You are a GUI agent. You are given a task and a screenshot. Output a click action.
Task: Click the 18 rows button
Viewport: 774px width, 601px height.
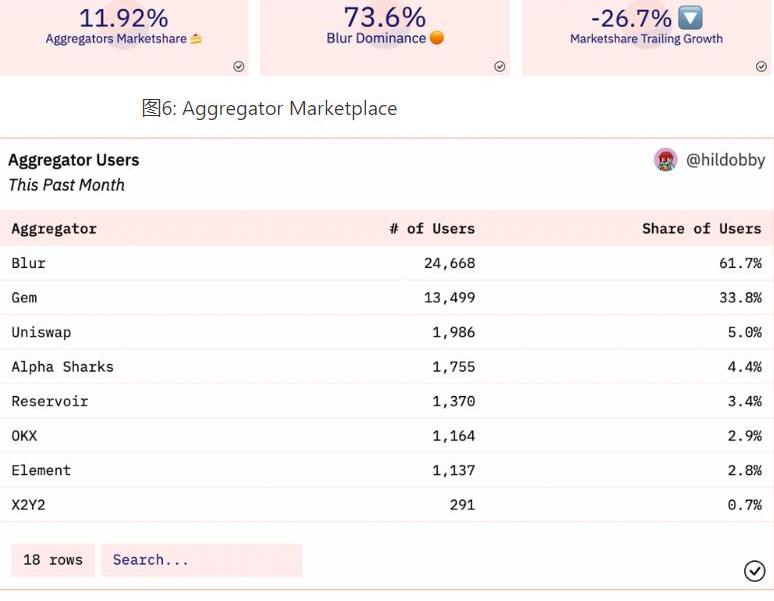click(53, 560)
